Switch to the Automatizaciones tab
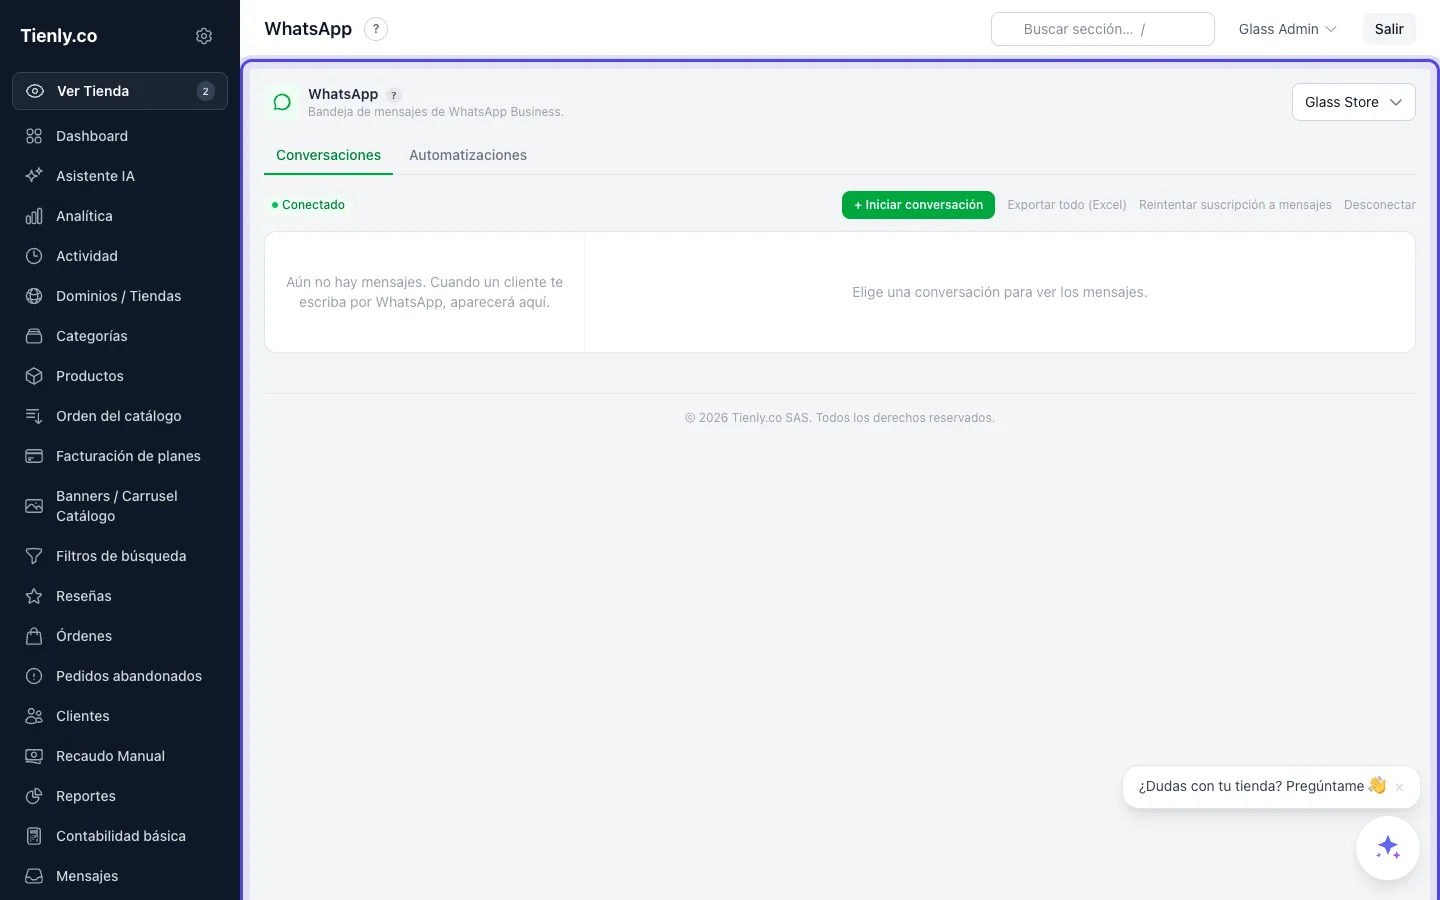This screenshot has width=1440, height=900. coord(468,155)
